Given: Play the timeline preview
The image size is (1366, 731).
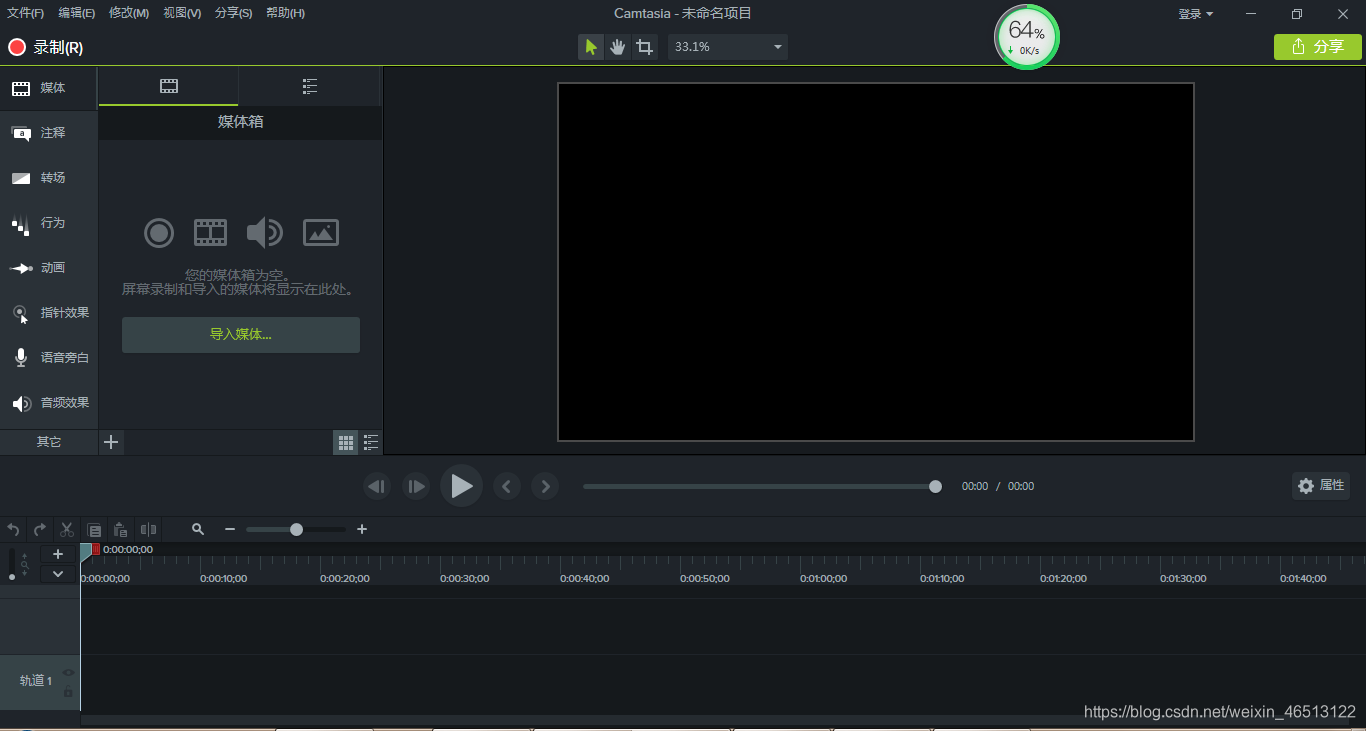Looking at the screenshot, I should coord(461,486).
